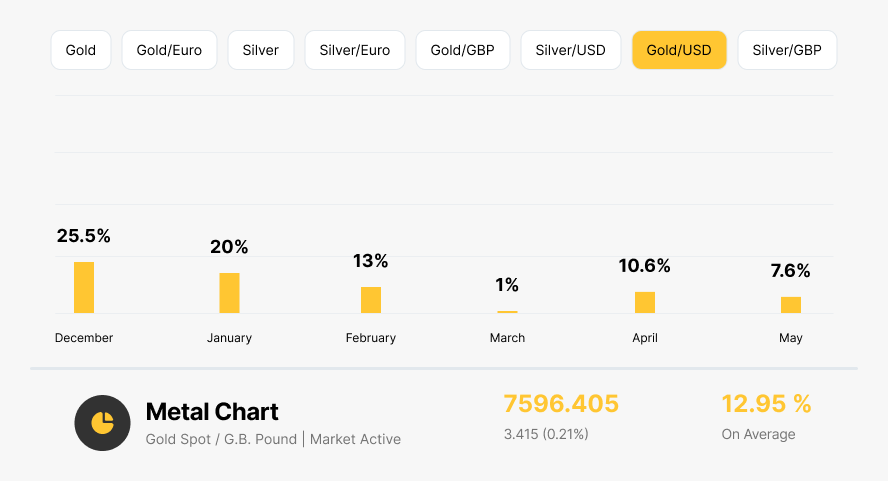Switch to Silver/USD tab
Image resolution: width=888 pixels, height=482 pixels.
(x=571, y=50)
